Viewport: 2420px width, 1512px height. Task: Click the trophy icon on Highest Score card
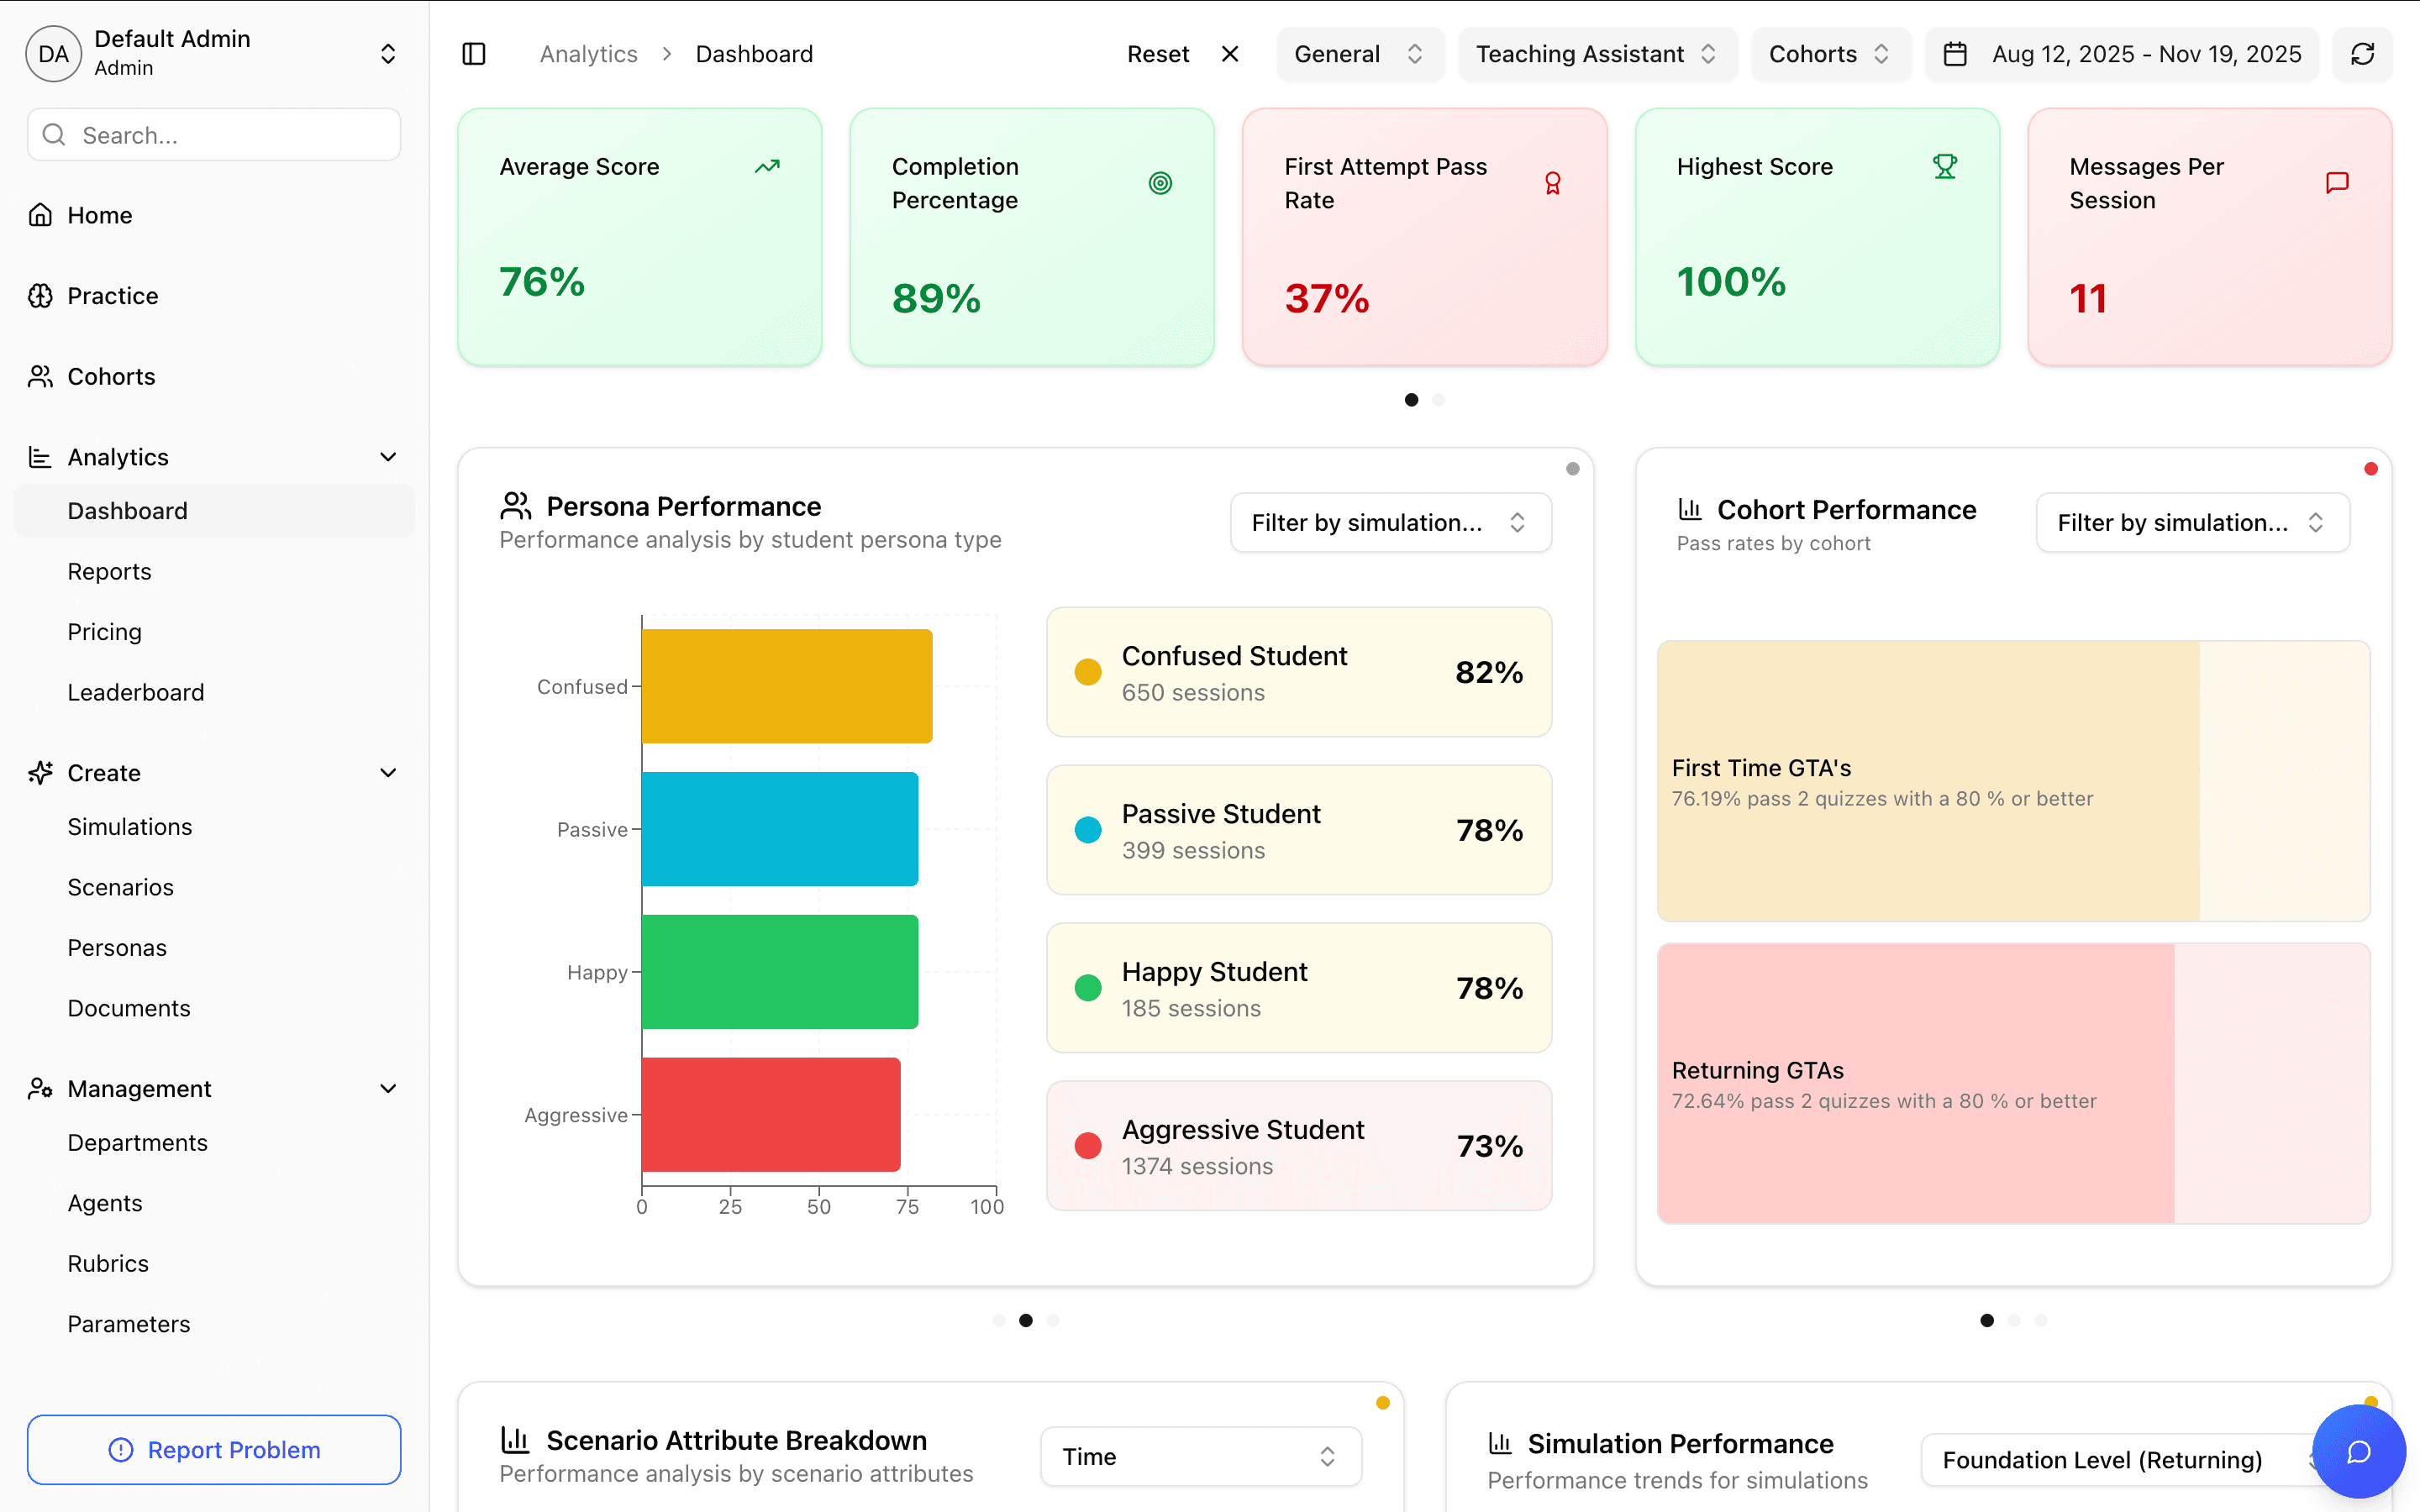[x=1944, y=166]
